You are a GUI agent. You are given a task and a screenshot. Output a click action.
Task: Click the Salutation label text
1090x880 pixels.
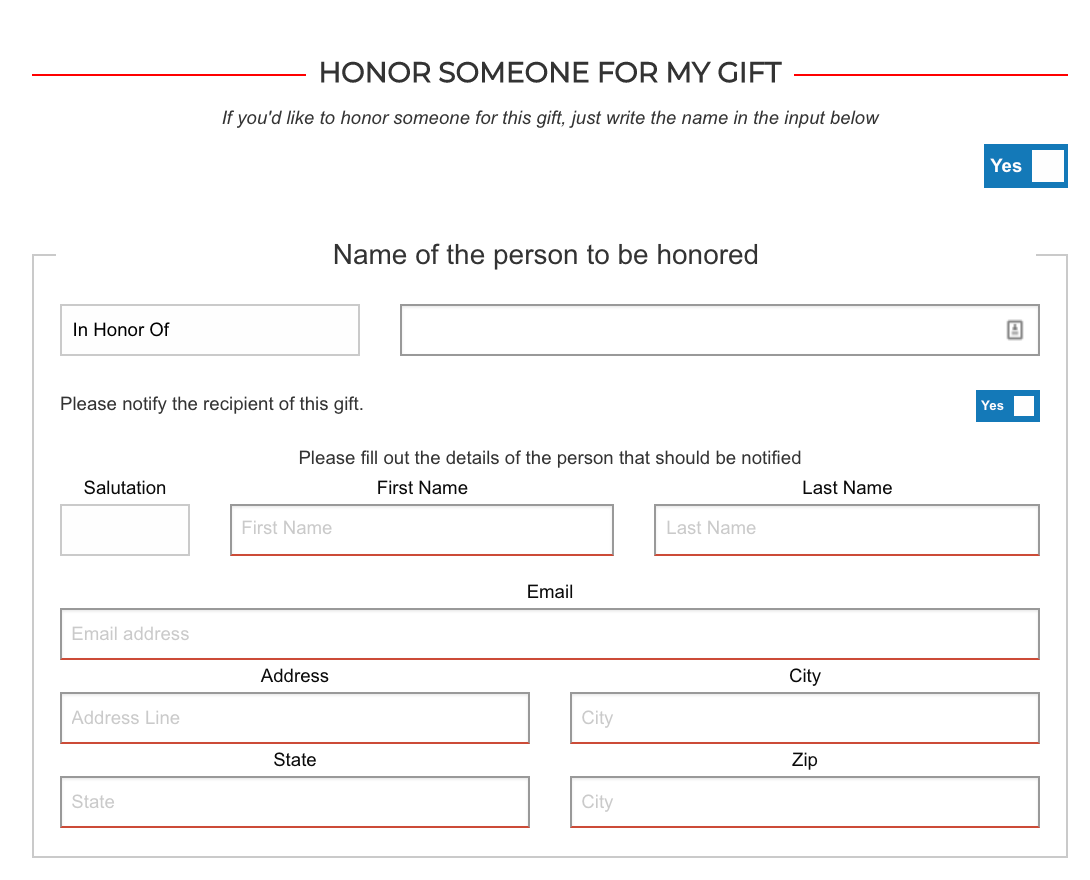coord(125,488)
